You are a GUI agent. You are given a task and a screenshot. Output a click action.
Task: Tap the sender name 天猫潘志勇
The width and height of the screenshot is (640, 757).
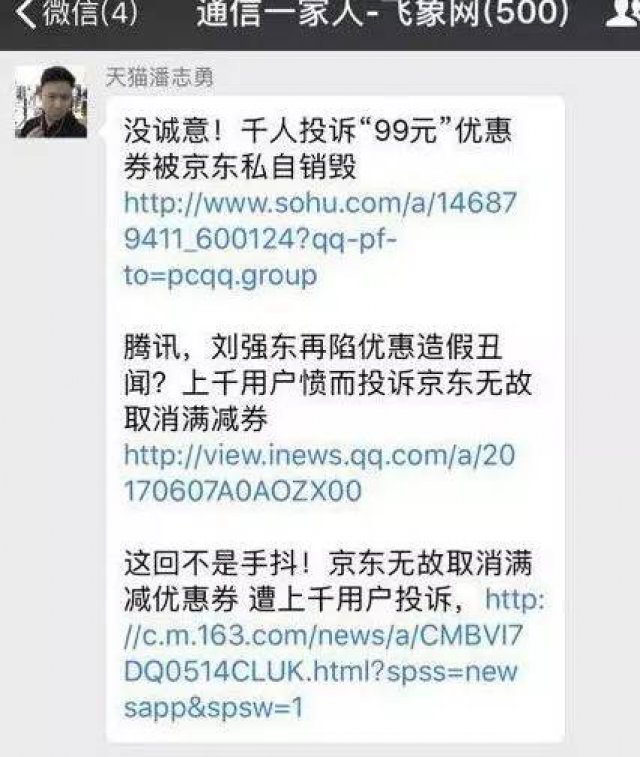coord(160,77)
